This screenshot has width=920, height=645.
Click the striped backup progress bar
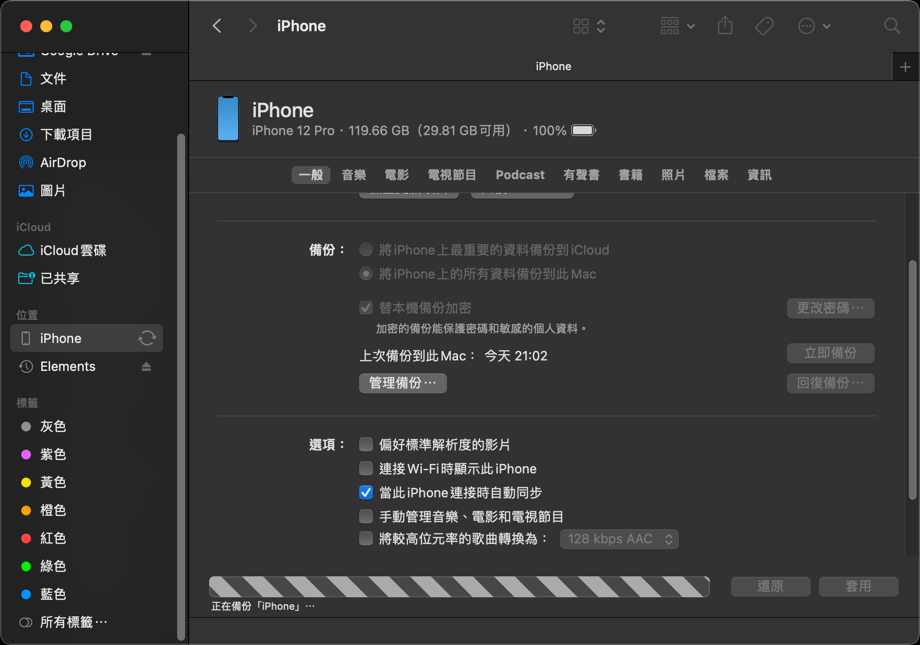pos(459,586)
